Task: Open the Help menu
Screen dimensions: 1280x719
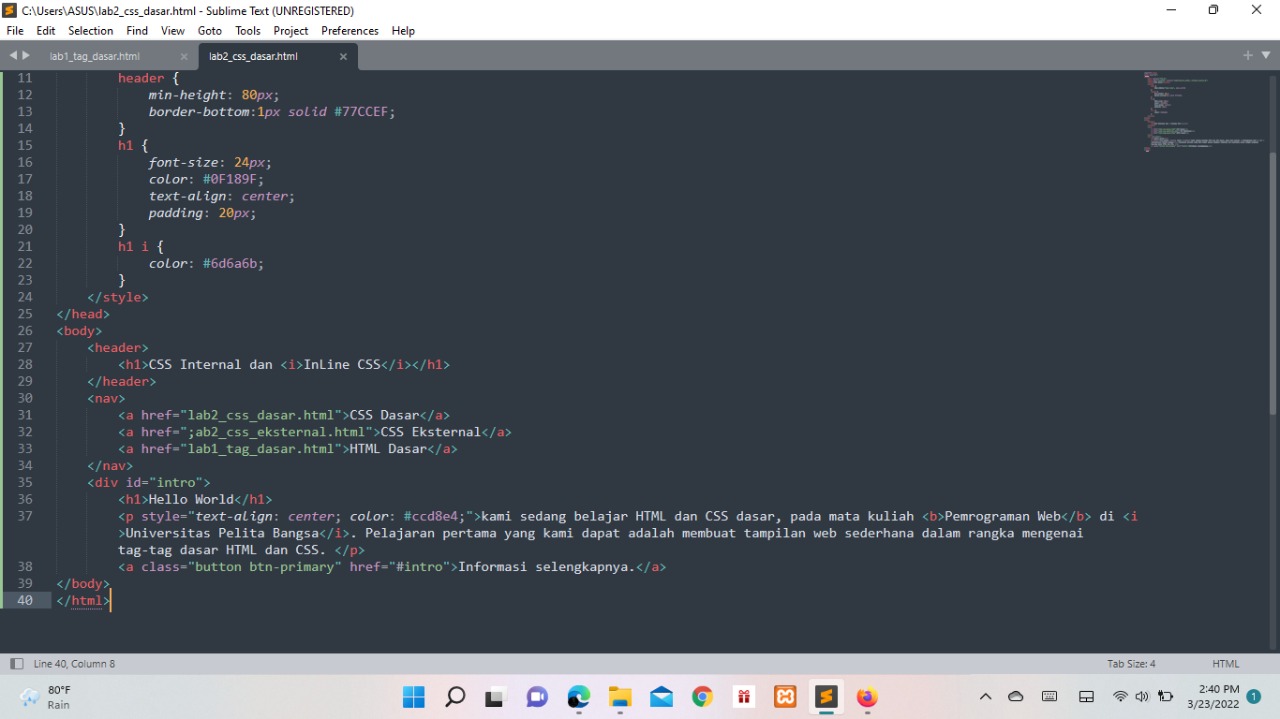Action: pyautogui.click(x=403, y=31)
